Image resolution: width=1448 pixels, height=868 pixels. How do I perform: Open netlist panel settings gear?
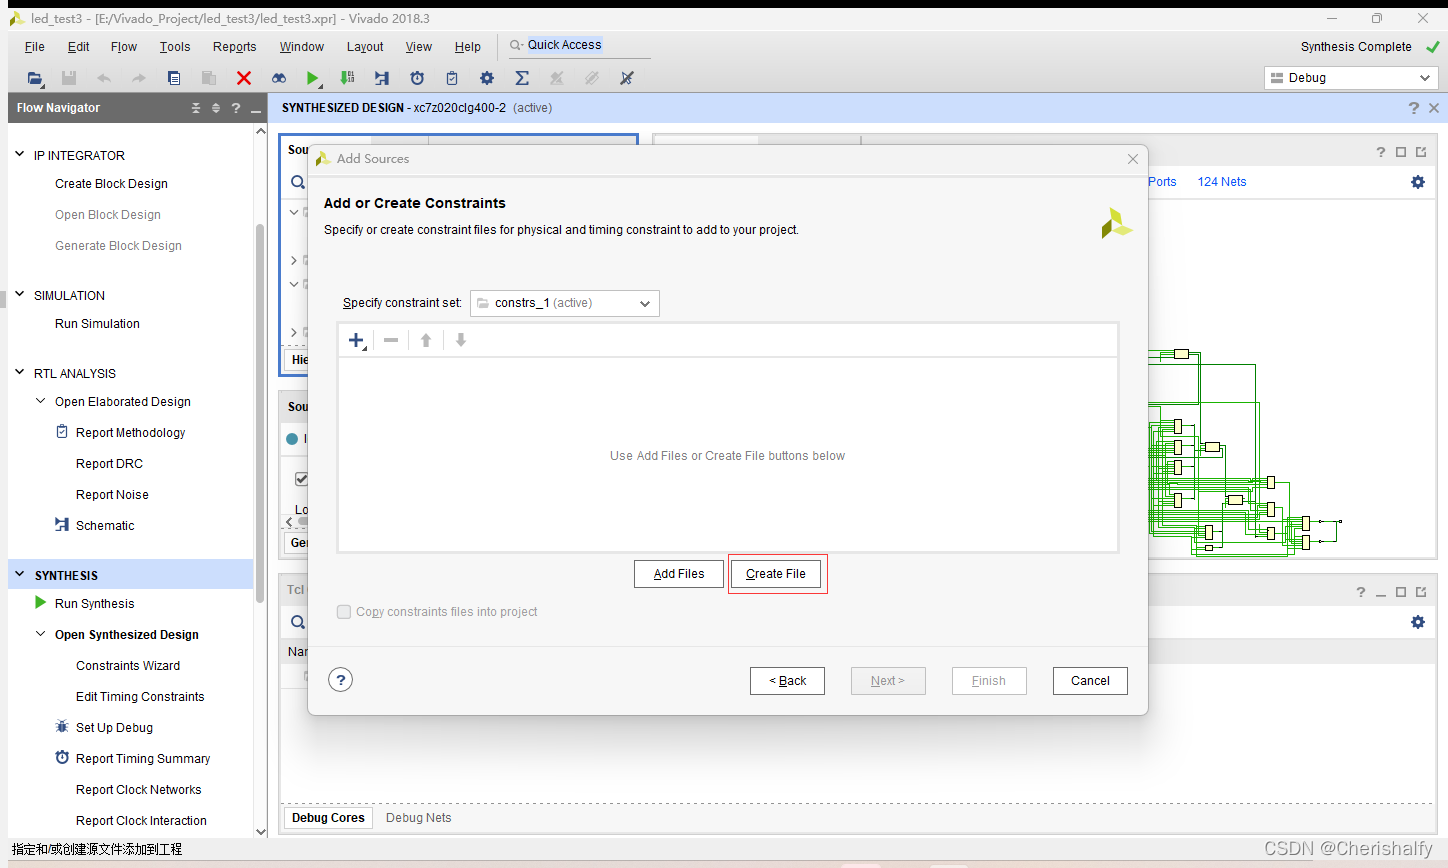coord(1418,182)
